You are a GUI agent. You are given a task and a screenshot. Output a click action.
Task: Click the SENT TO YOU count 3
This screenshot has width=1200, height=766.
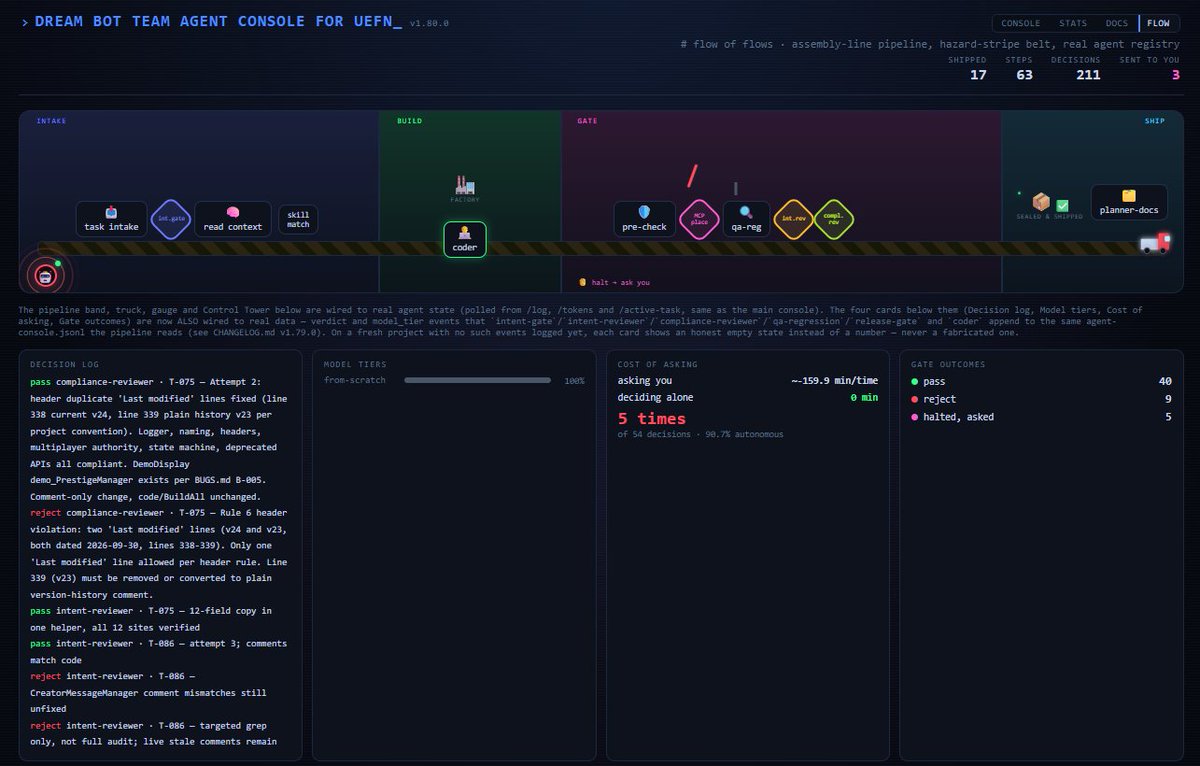pyautogui.click(x=1175, y=75)
